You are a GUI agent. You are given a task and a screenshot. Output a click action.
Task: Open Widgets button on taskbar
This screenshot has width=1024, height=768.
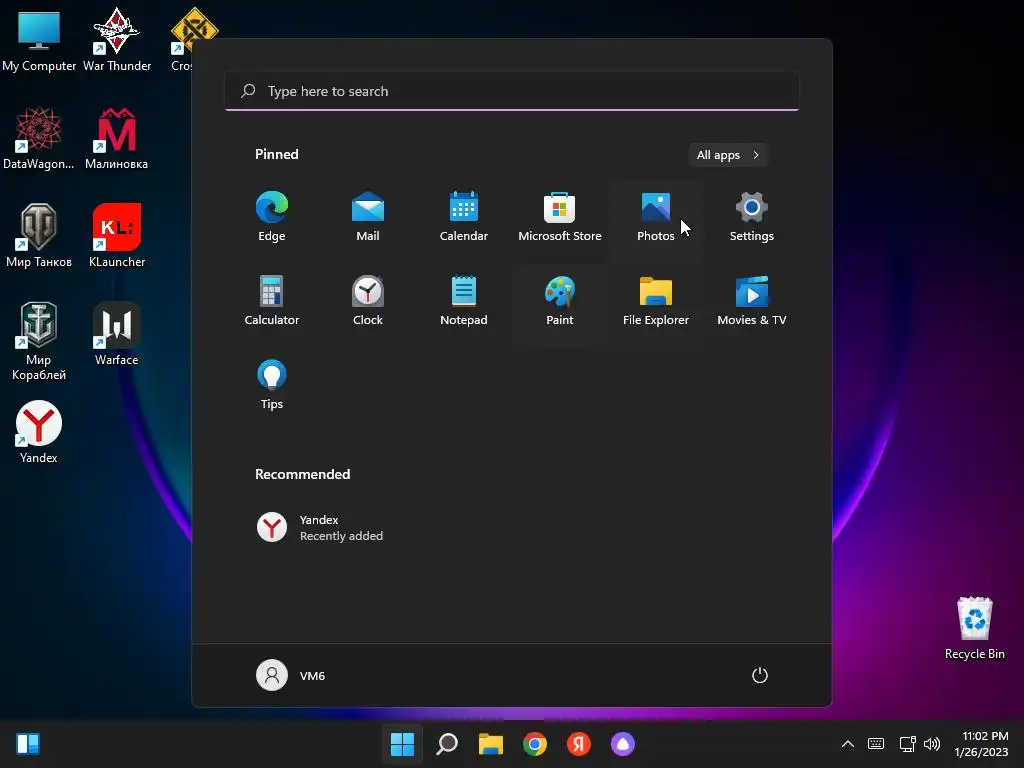pos(28,744)
